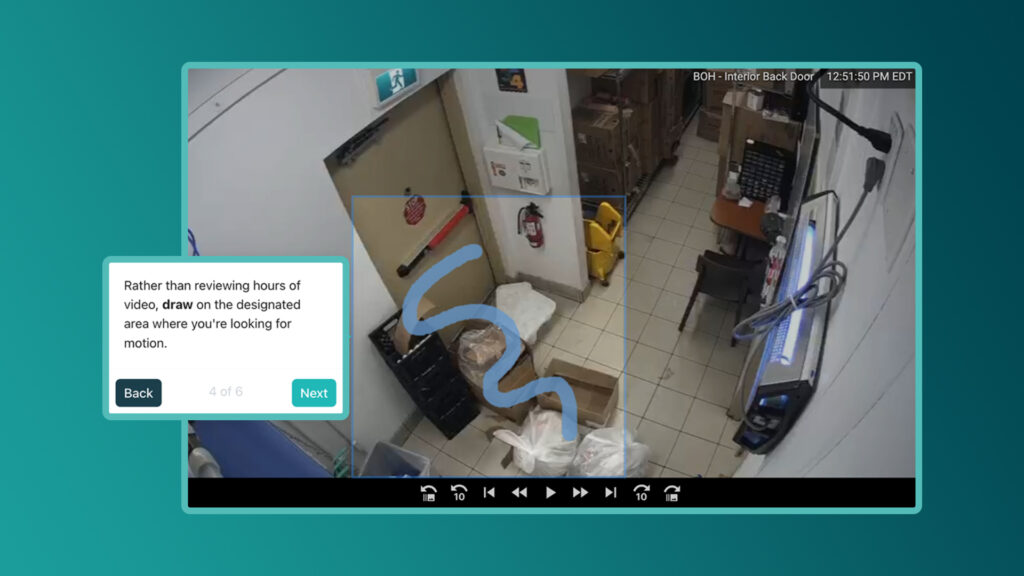Click the green exit sign above the door

396,83
